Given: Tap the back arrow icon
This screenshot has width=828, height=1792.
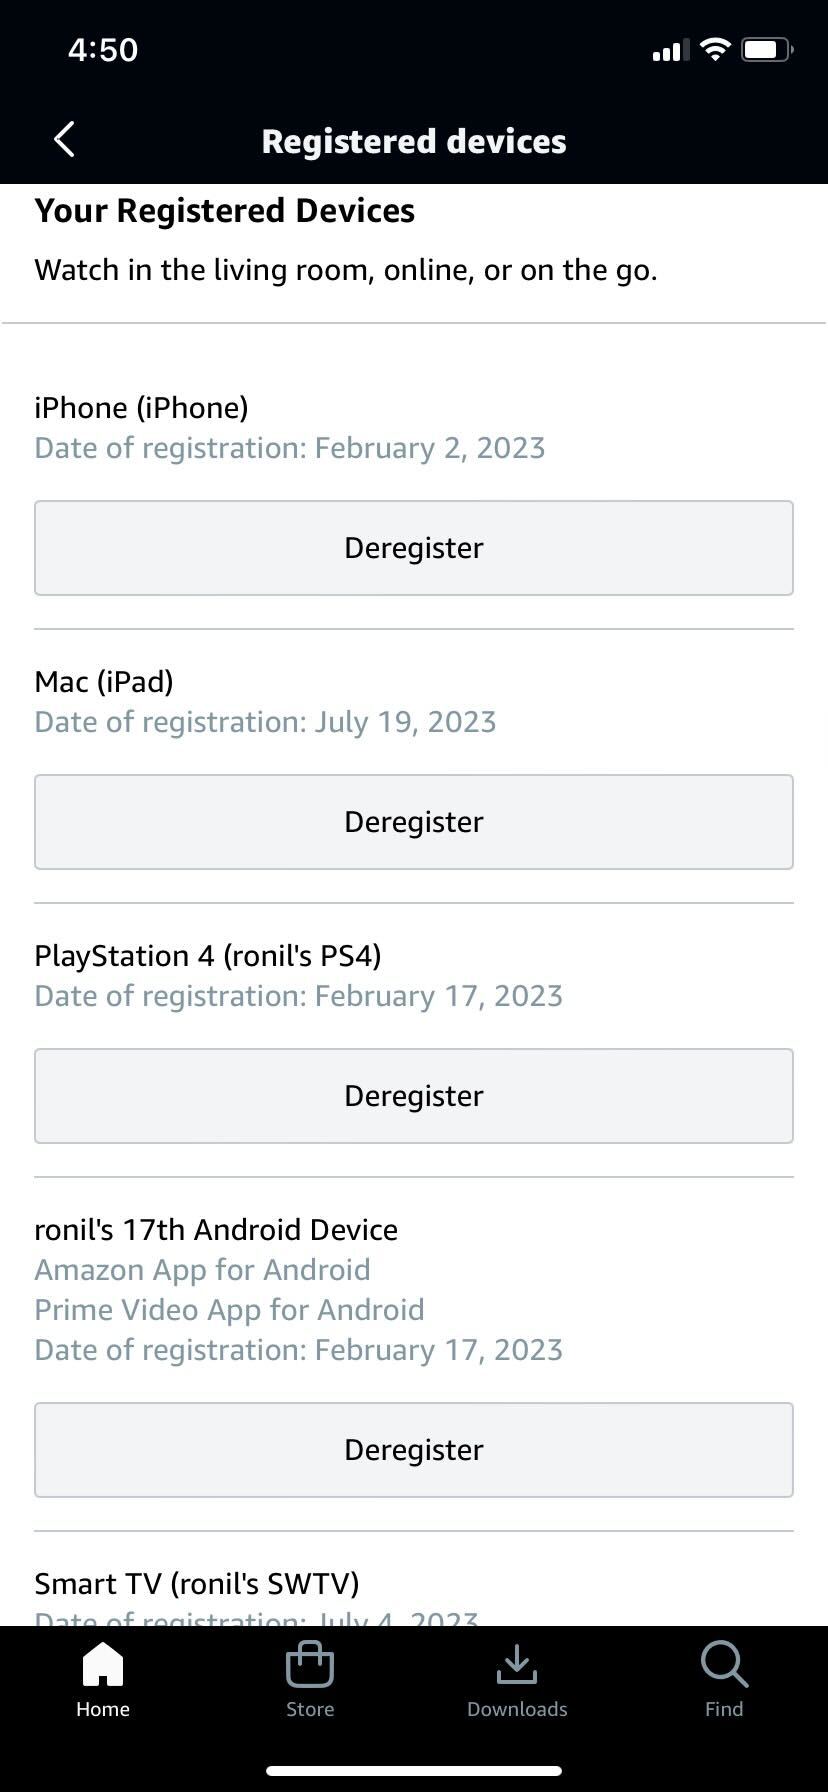Looking at the screenshot, I should 64,140.
